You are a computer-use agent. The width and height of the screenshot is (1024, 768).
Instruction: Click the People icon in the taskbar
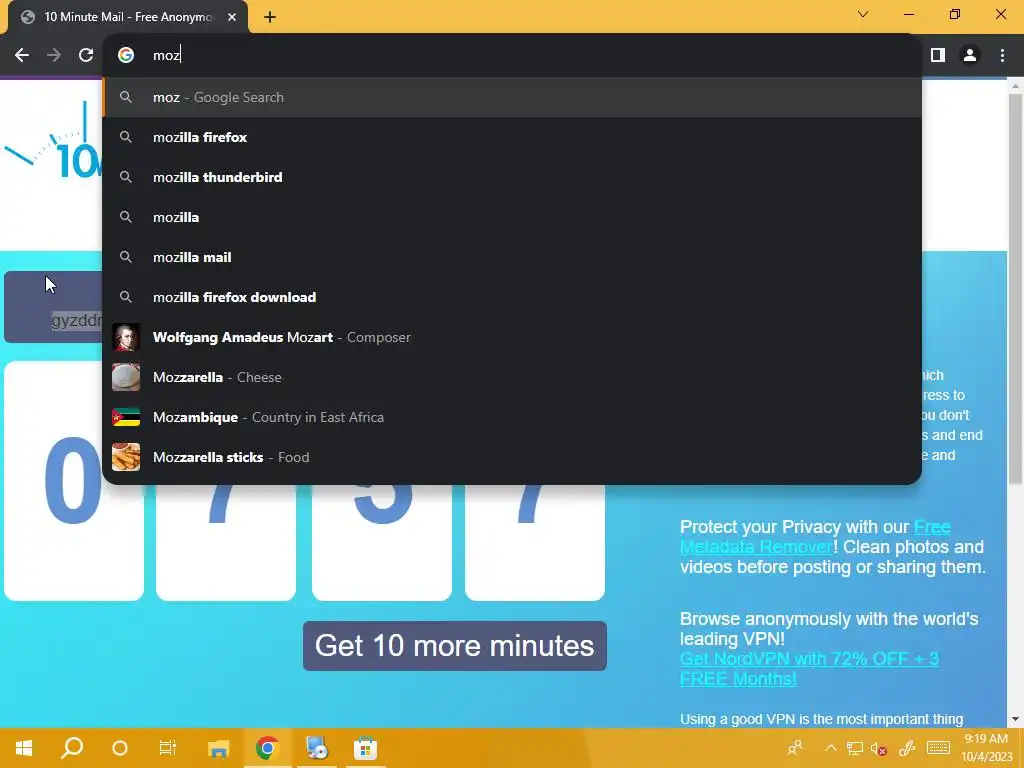tap(795, 748)
